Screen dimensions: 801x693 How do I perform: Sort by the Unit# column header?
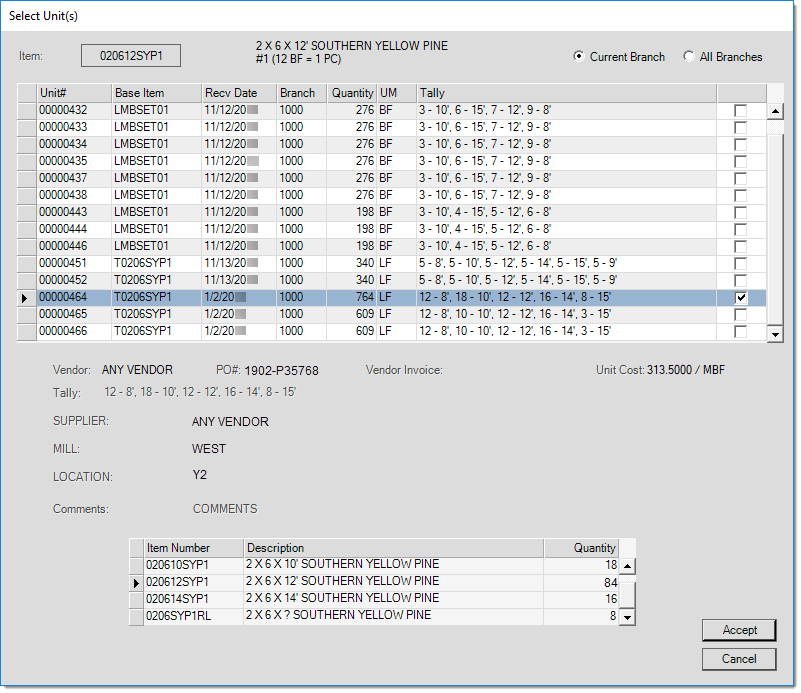tap(74, 93)
